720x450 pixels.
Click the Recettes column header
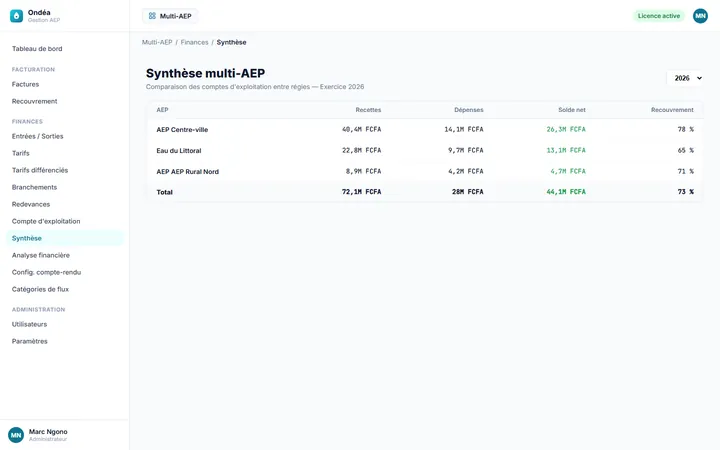tap(368, 110)
